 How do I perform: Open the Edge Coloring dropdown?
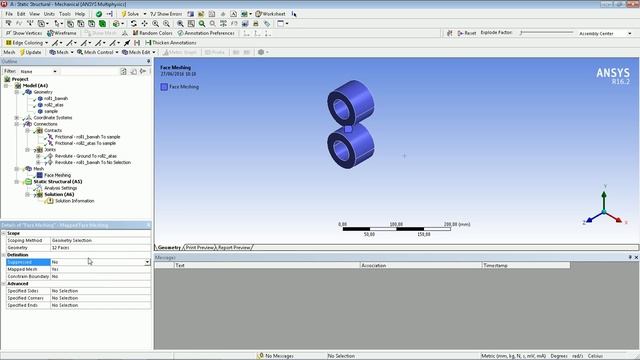pyautogui.click(x=27, y=43)
